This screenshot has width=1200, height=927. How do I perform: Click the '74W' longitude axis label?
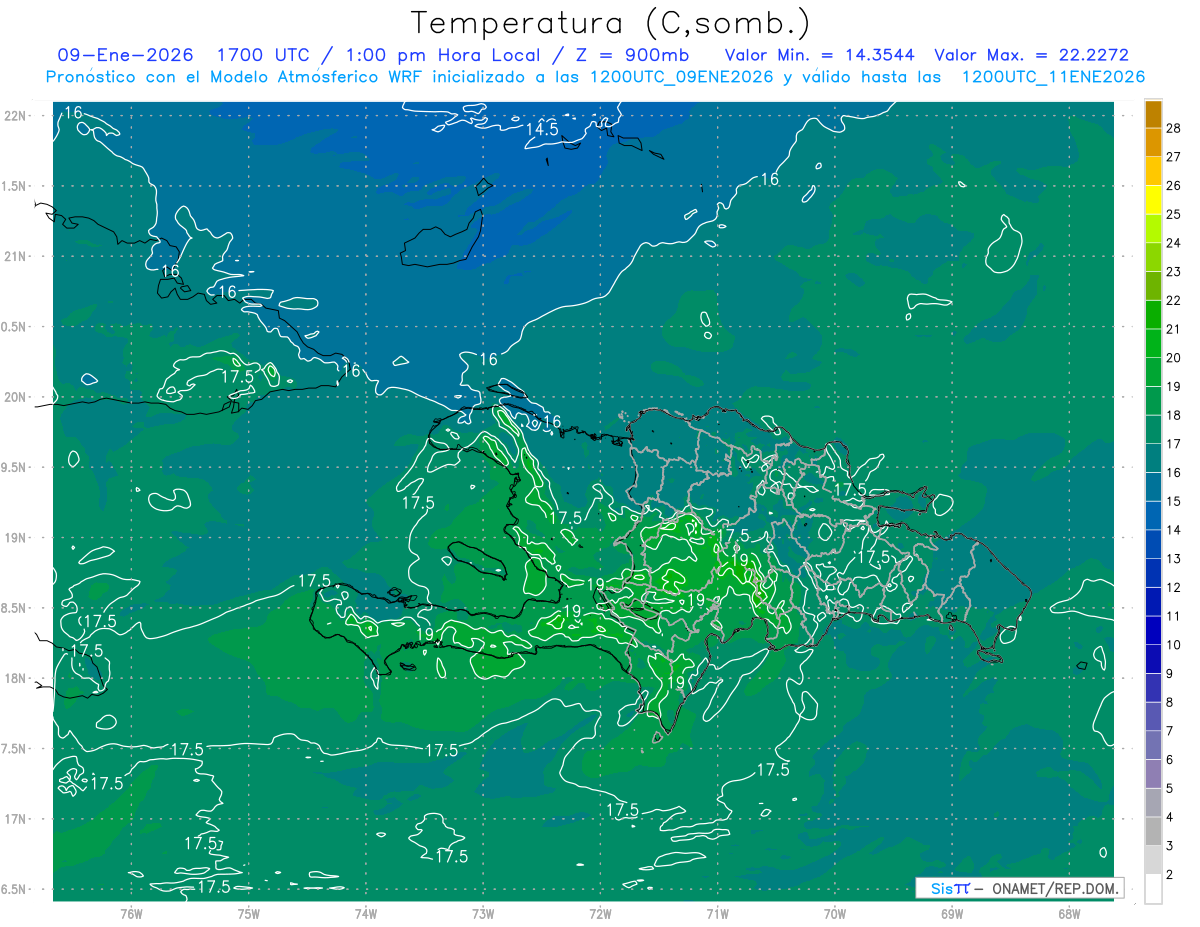tap(365, 914)
